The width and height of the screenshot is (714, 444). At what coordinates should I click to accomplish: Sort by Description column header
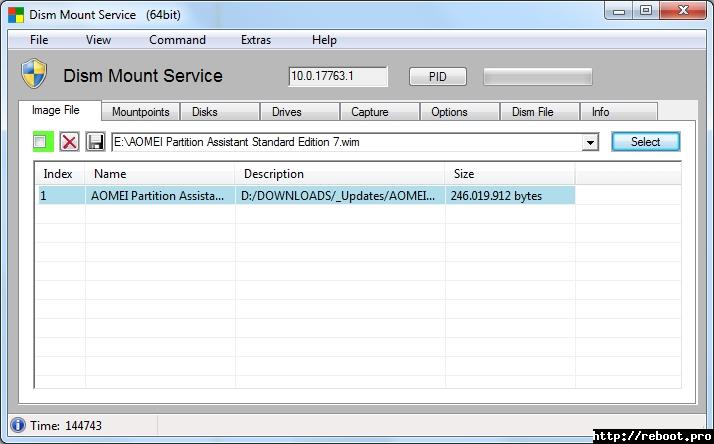tap(340, 174)
